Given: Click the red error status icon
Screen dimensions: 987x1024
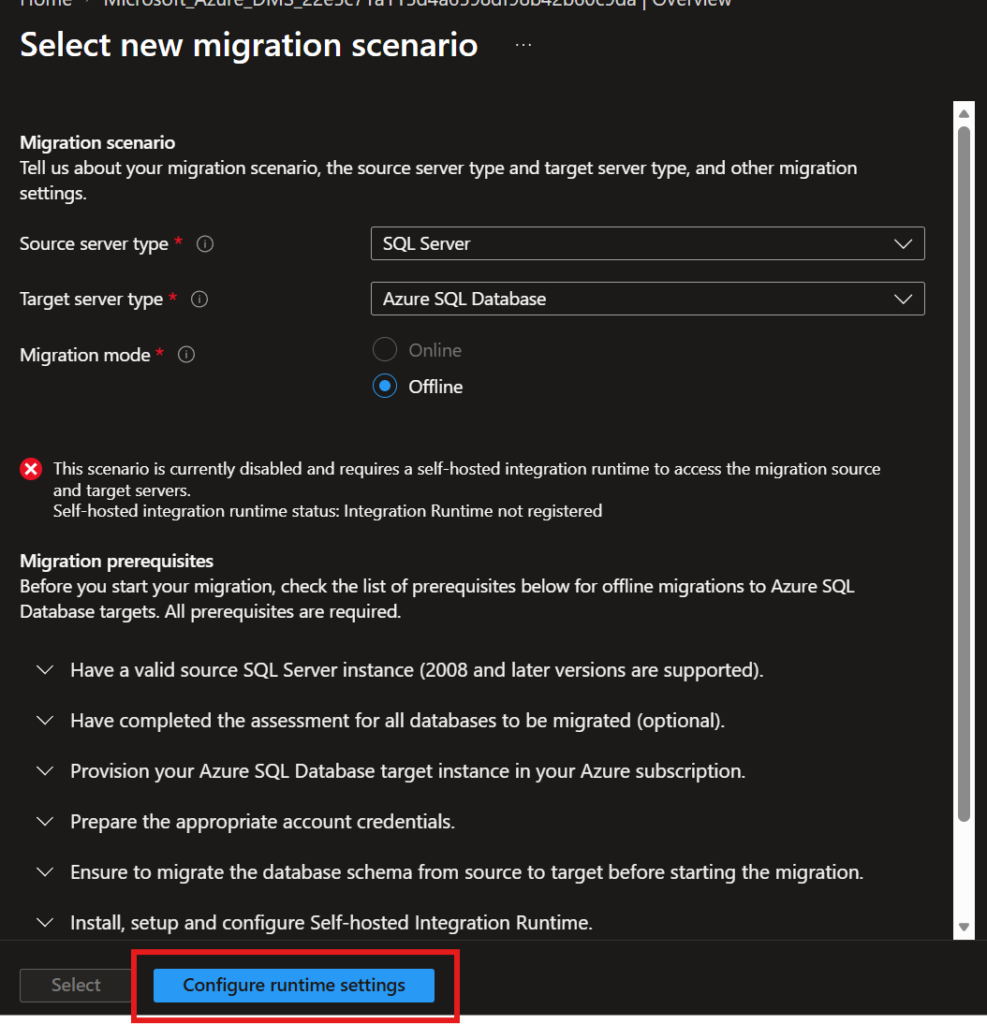Looking at the screenshot, I should (x=32, y=469).
